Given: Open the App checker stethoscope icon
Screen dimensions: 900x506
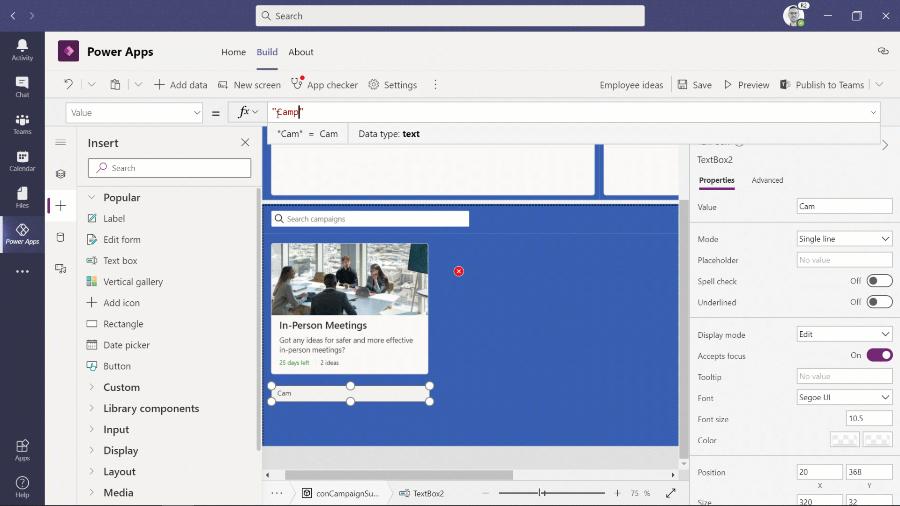Looking at the screenshot, I should tap(297, 83).
